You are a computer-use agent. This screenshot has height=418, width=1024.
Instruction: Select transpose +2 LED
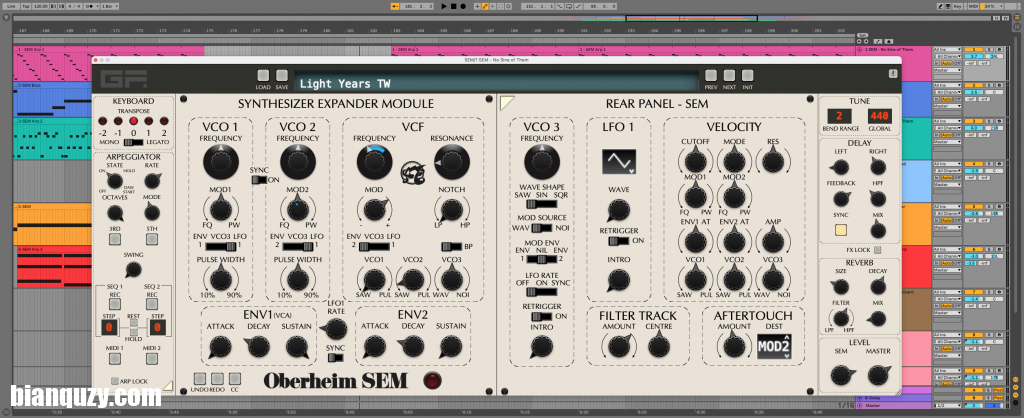pos(164,121)
